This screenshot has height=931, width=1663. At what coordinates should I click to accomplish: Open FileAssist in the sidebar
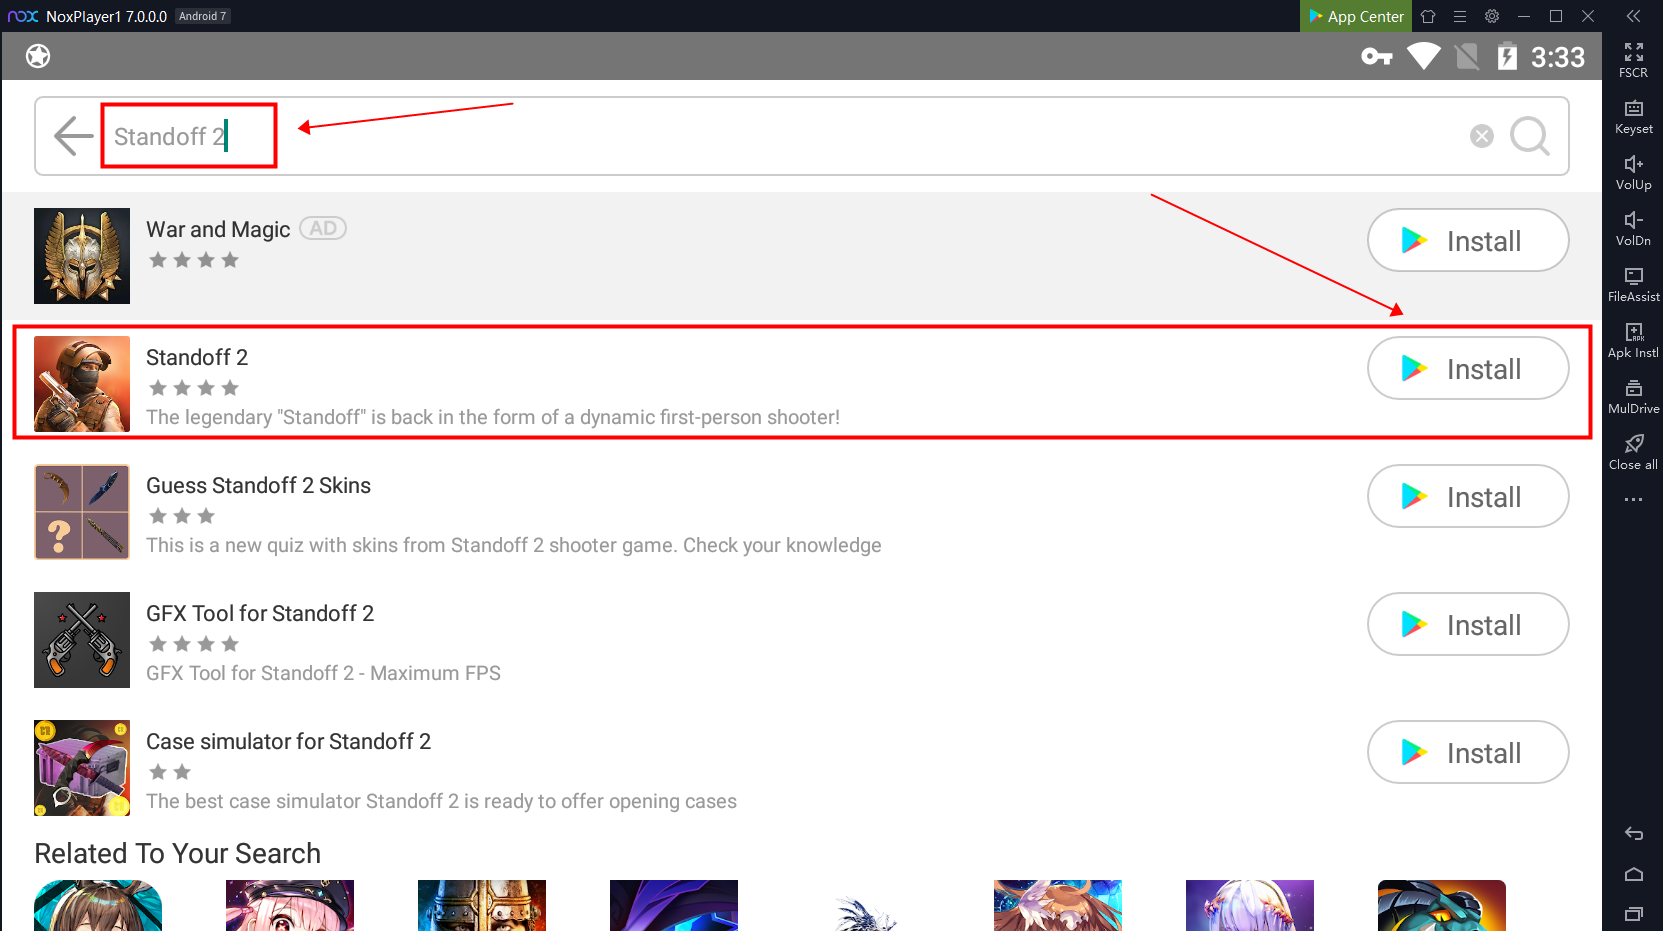point(1633,283)
